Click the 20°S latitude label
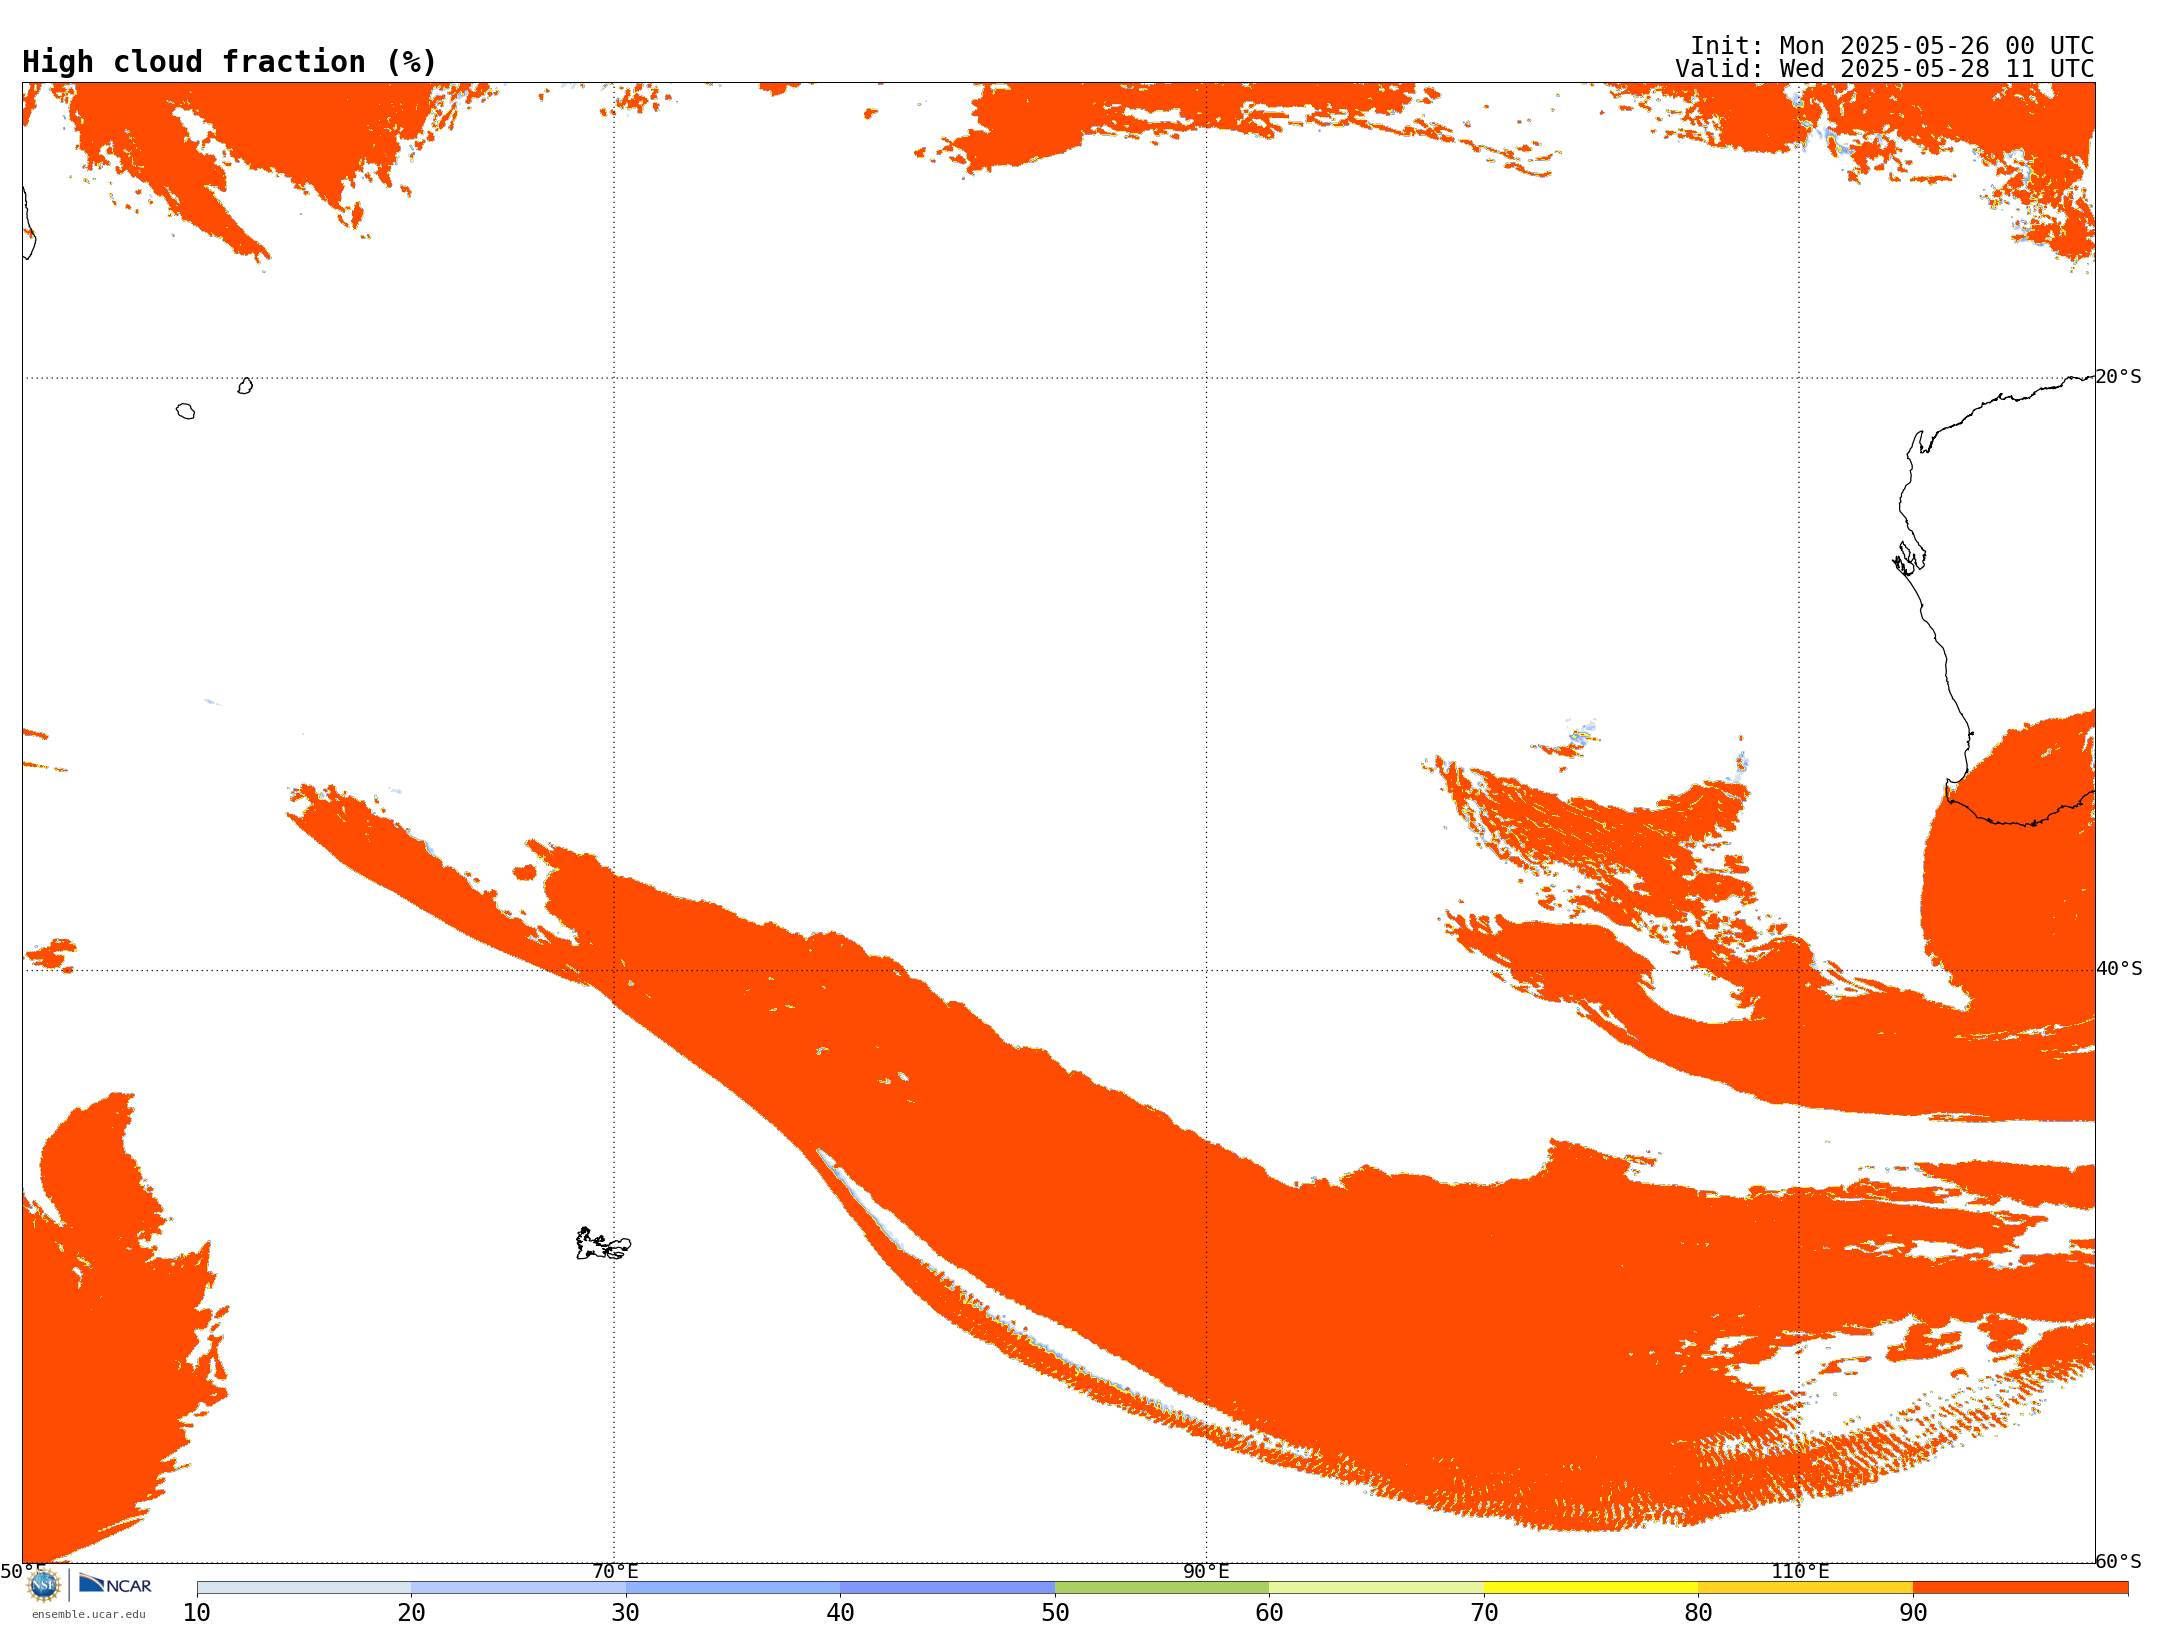Screen dimensions: 2160x1626 (2119, 377)
